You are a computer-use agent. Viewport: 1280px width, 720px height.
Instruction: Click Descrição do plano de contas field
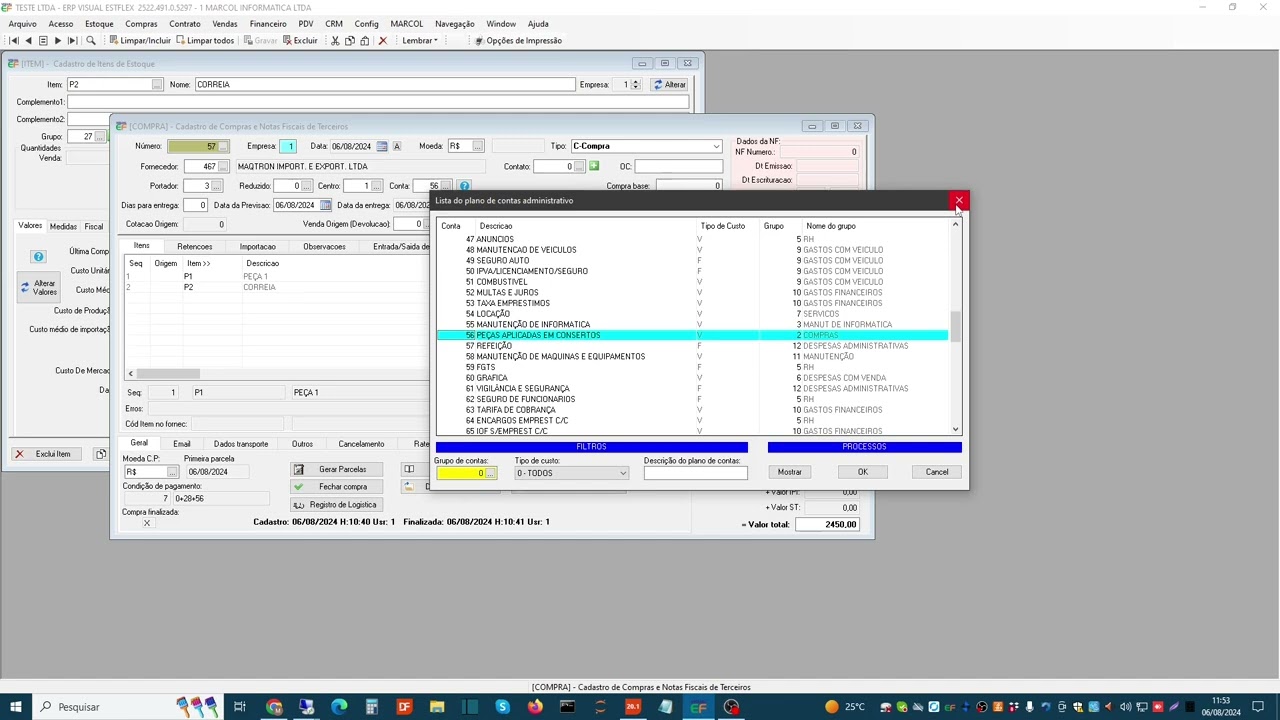[695, 473]
